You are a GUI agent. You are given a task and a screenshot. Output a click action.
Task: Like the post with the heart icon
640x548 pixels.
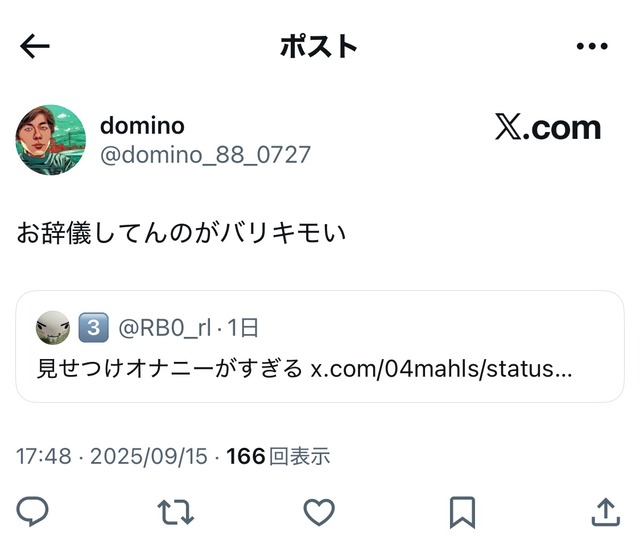point(319,512)
